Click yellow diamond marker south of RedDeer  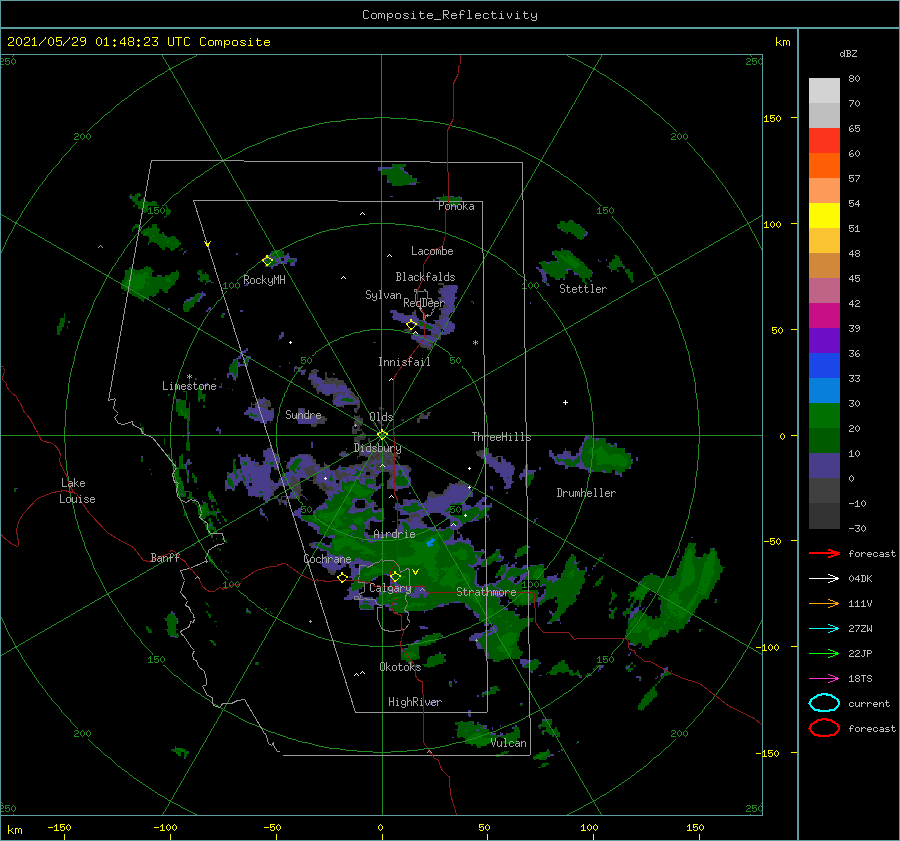(411, 325)
